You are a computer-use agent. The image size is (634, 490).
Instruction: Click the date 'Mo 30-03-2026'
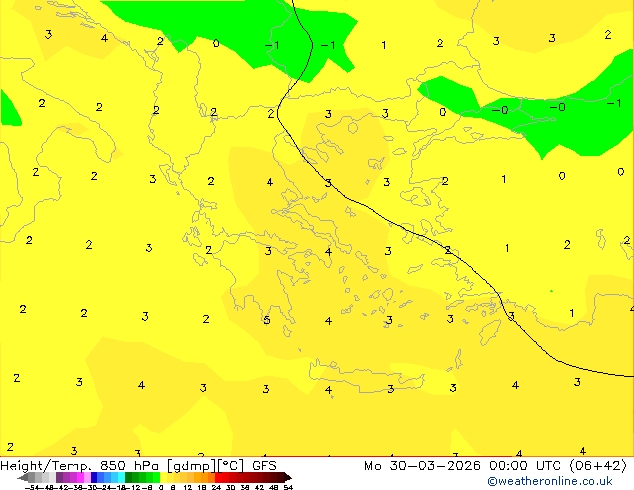coord(422,466)
